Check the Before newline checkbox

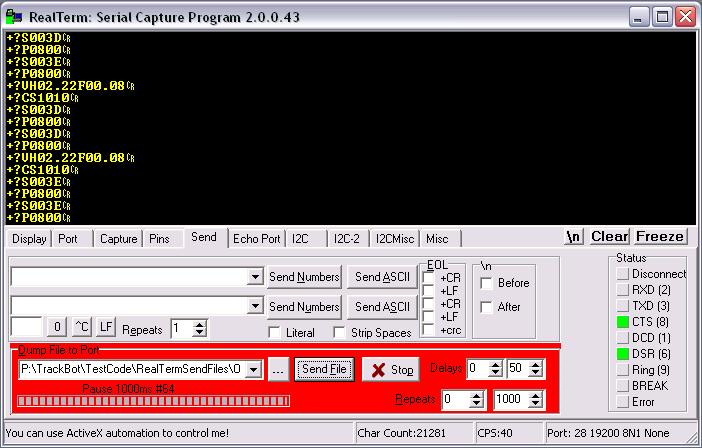[x=486, y=283]
